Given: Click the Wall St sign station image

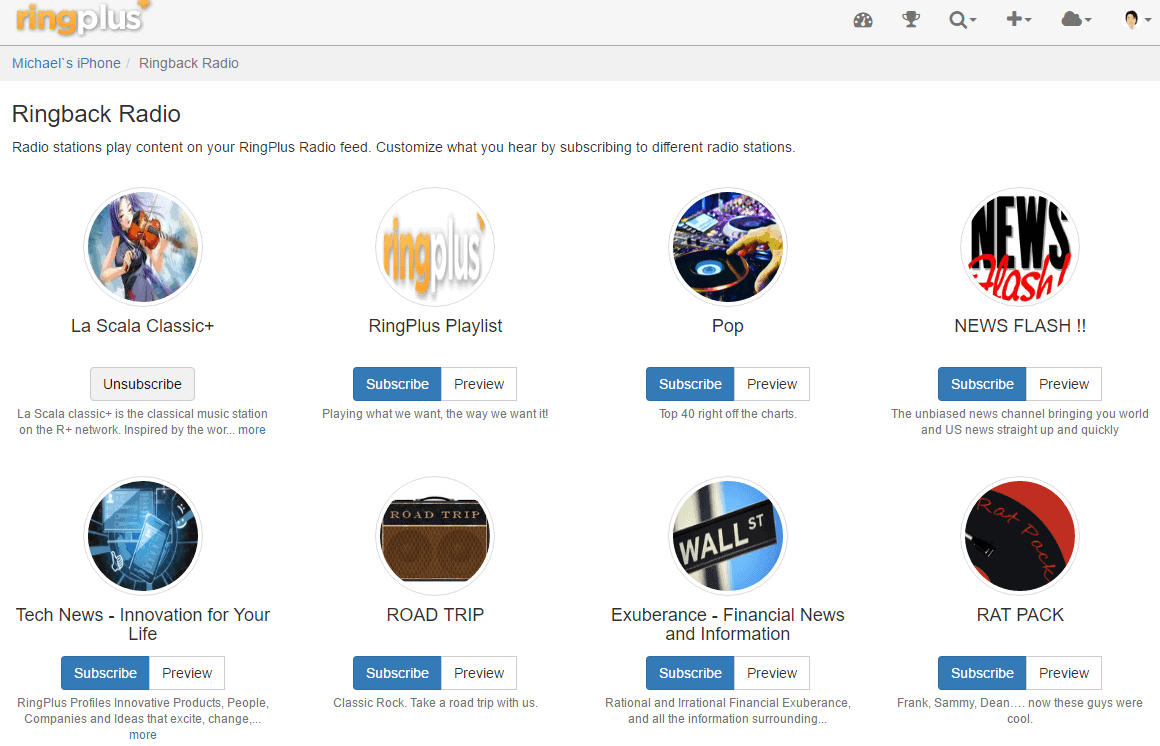Looking at the screenshot, I should (728, 536).
